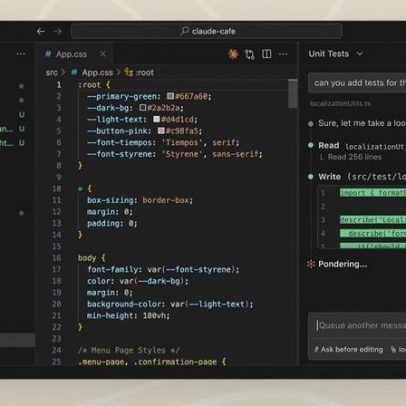Go back with the left arrow

41,31
